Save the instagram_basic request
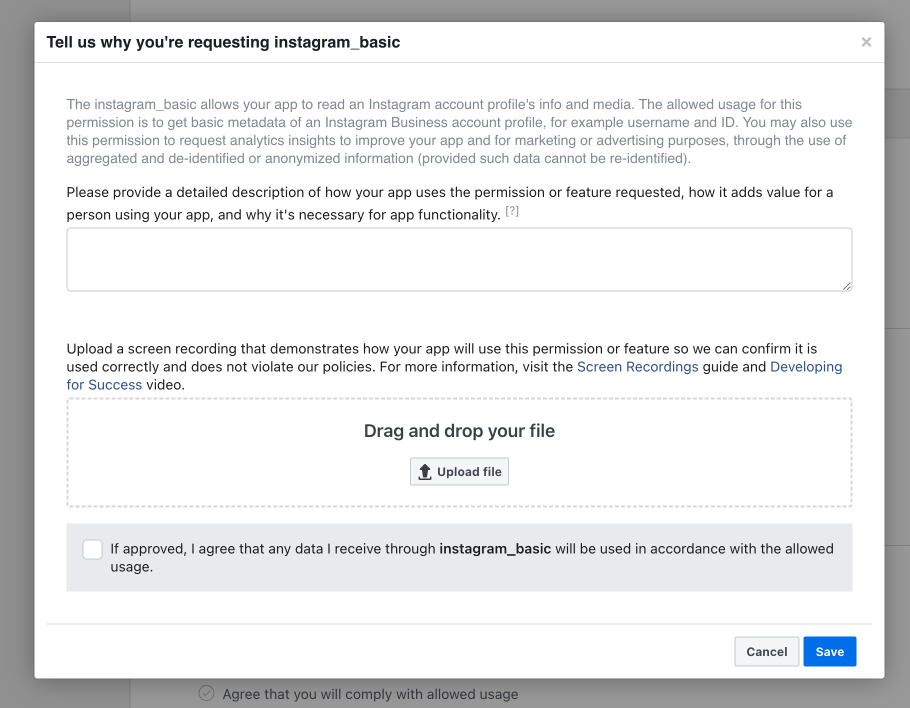Image resolution: width=910 pixels, height=708 pixels. 829,651
